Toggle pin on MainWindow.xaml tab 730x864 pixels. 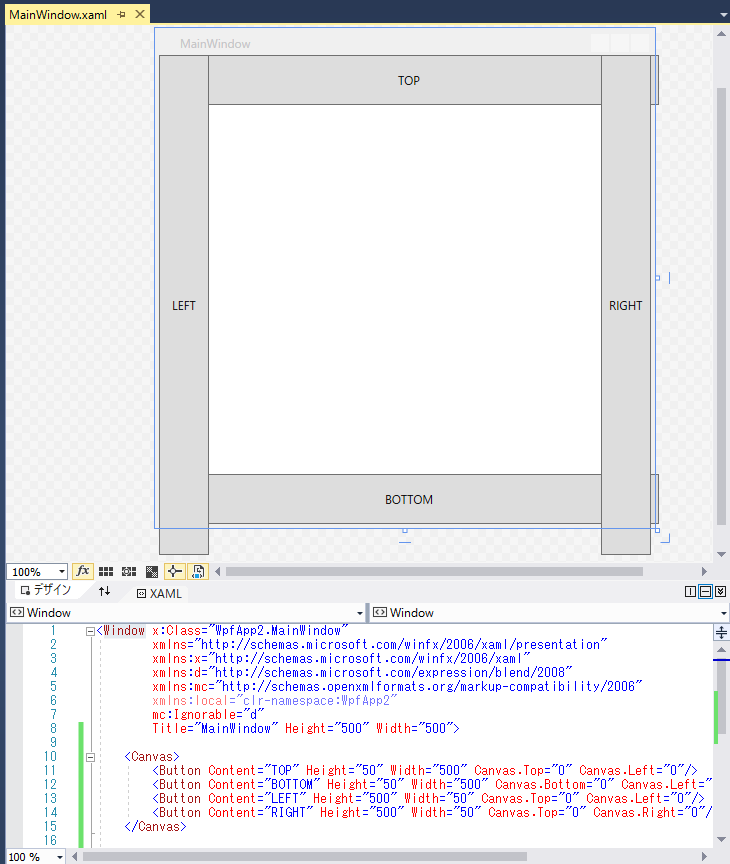tap(122, 15)
